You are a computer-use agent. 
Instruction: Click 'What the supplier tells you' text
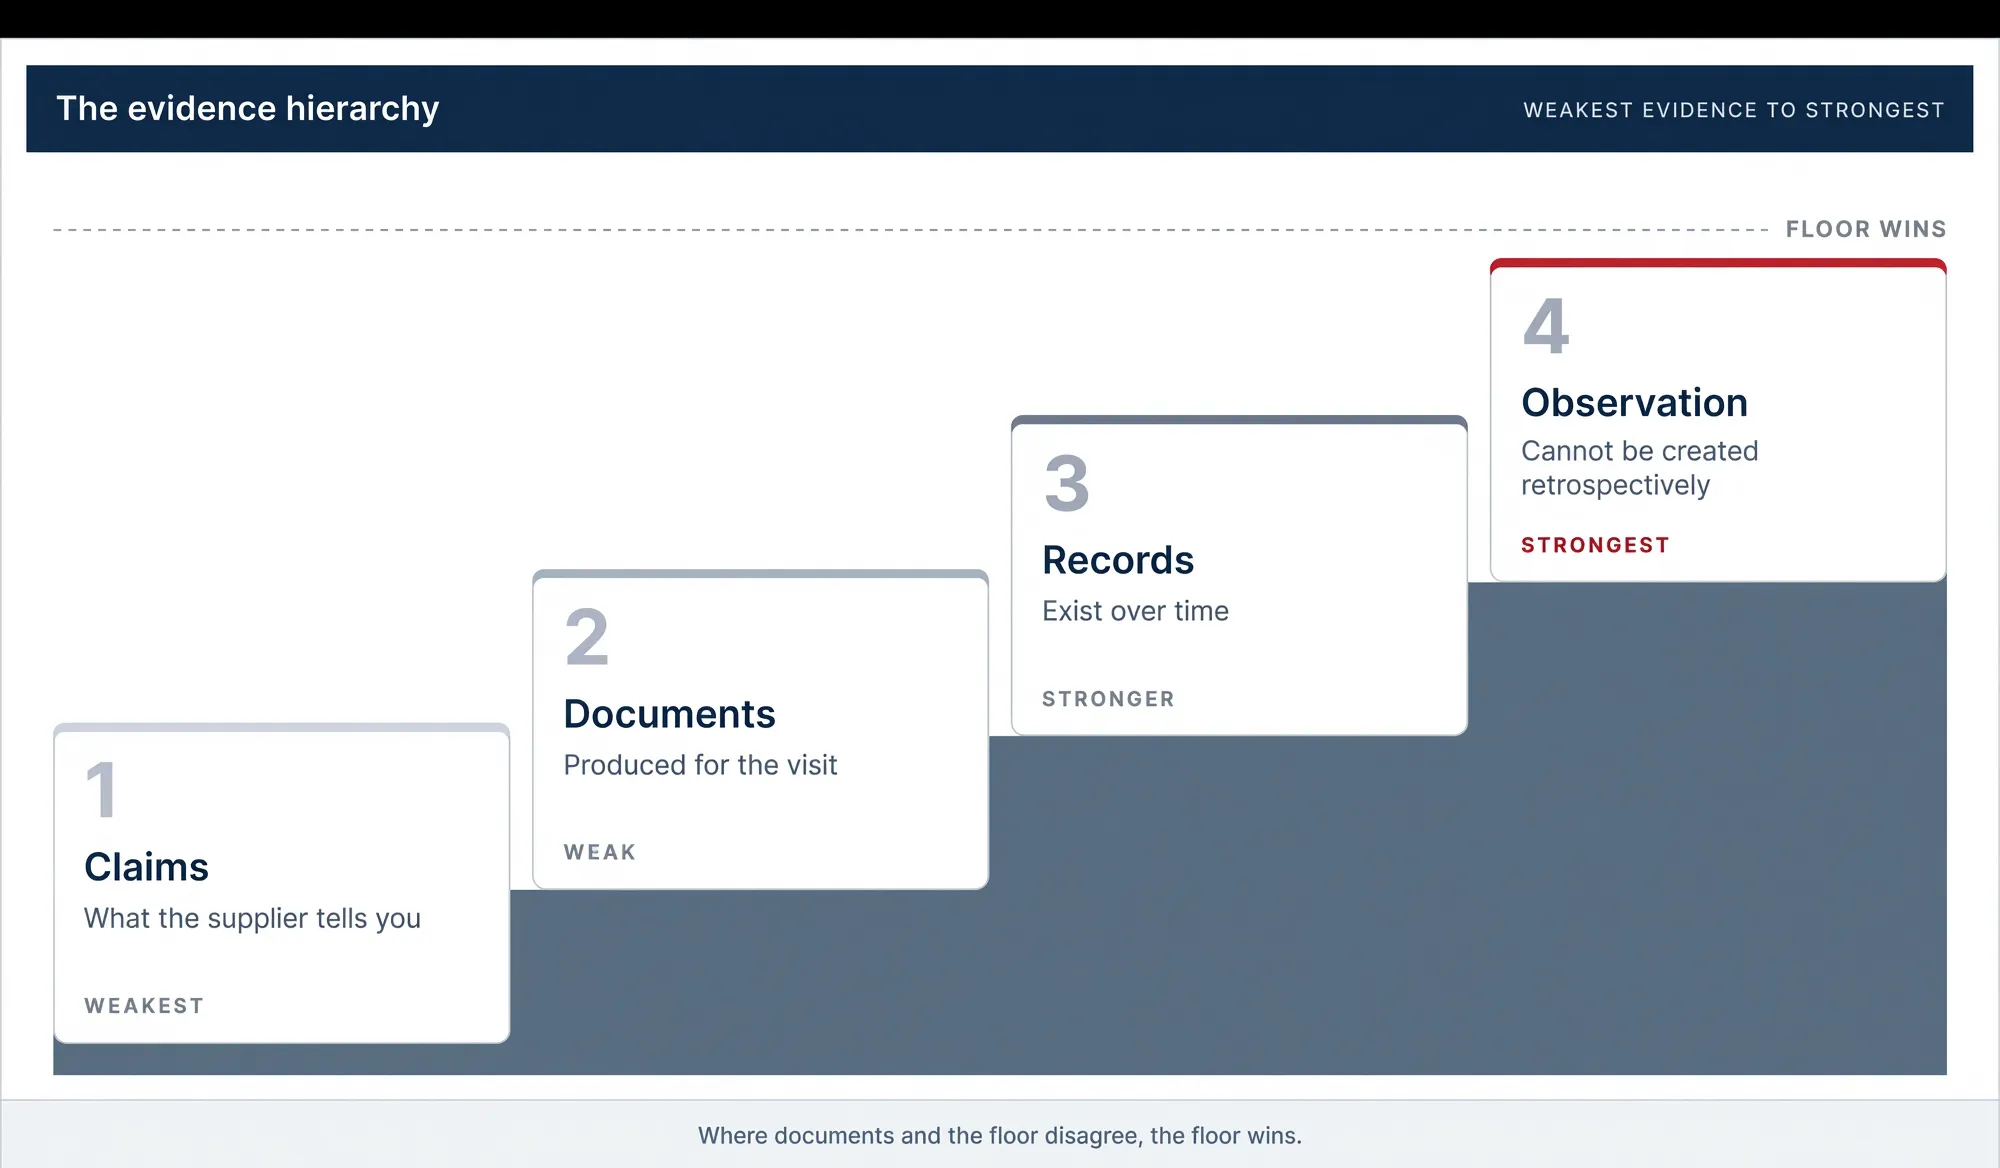point(252,919)
